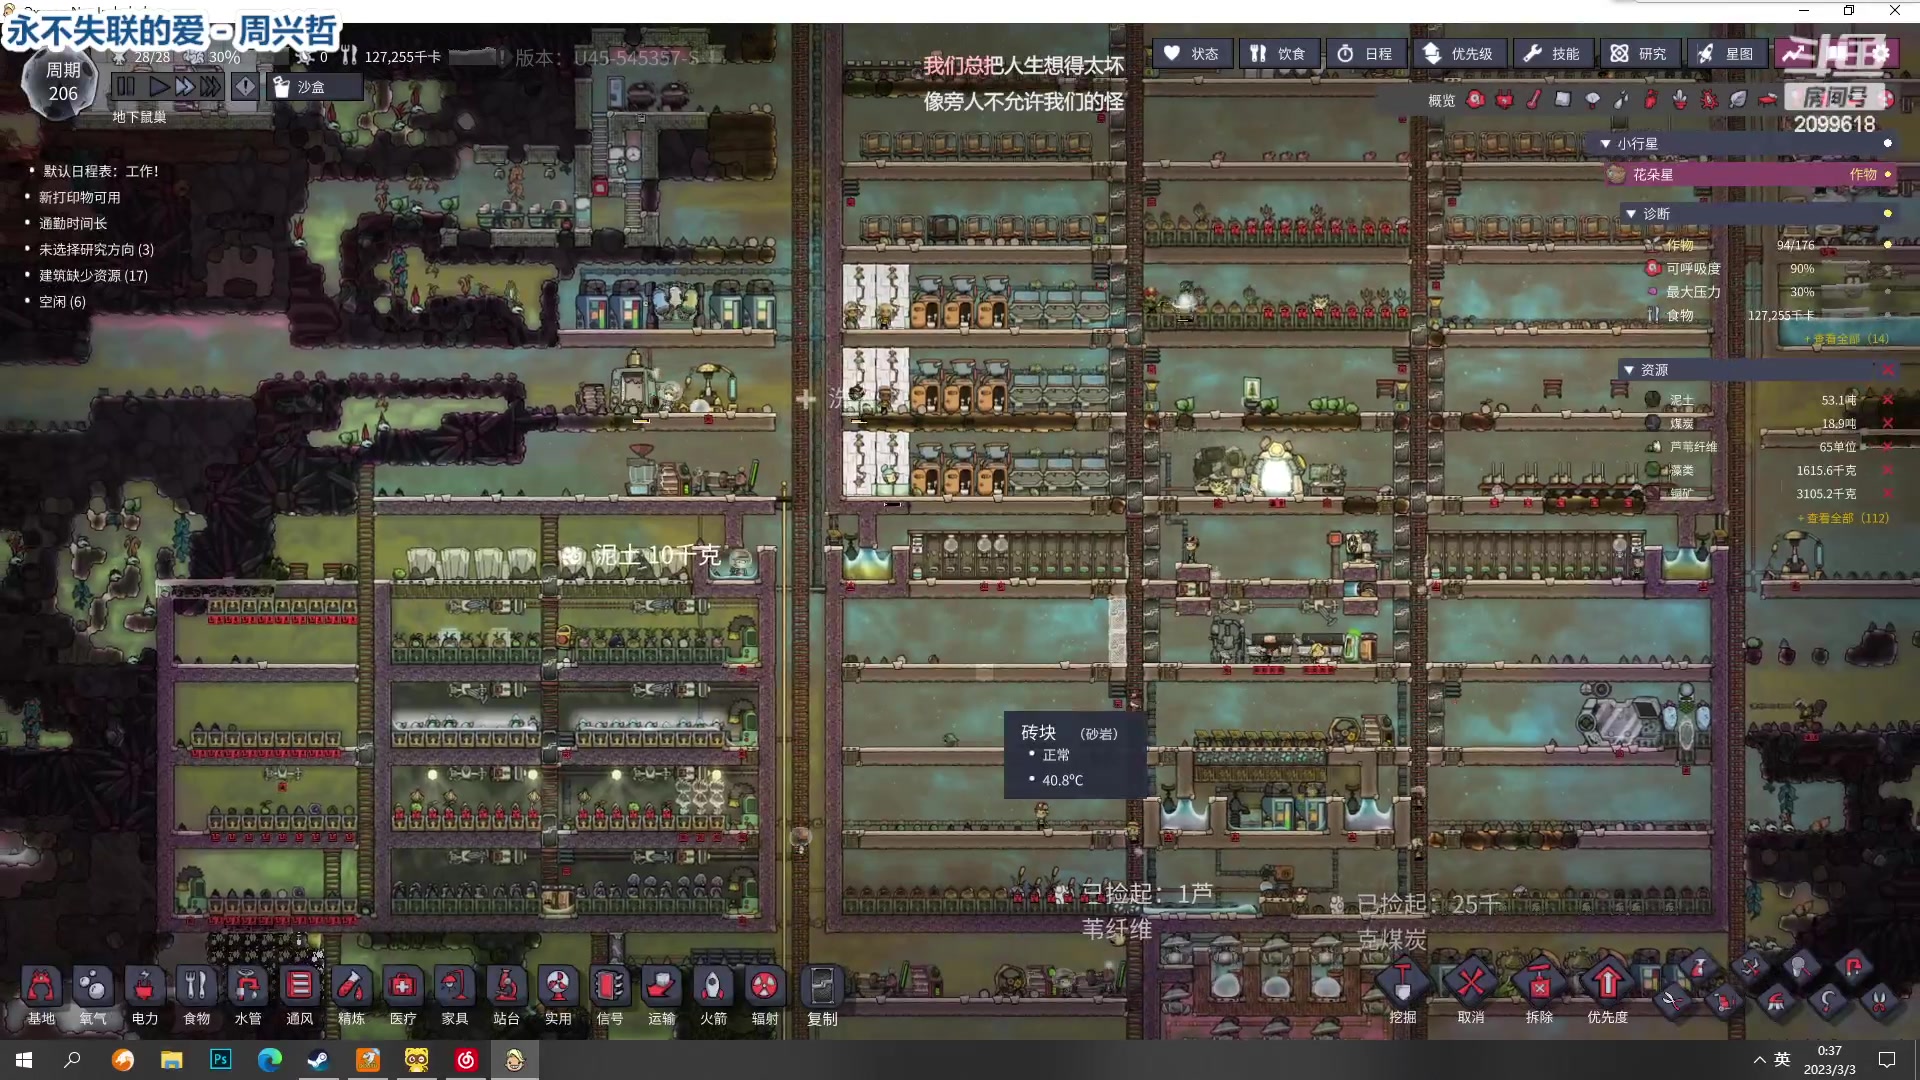Open Steam from the Windows taskbar
Screen dimensions: 1920x1080
pos(319,1059)
